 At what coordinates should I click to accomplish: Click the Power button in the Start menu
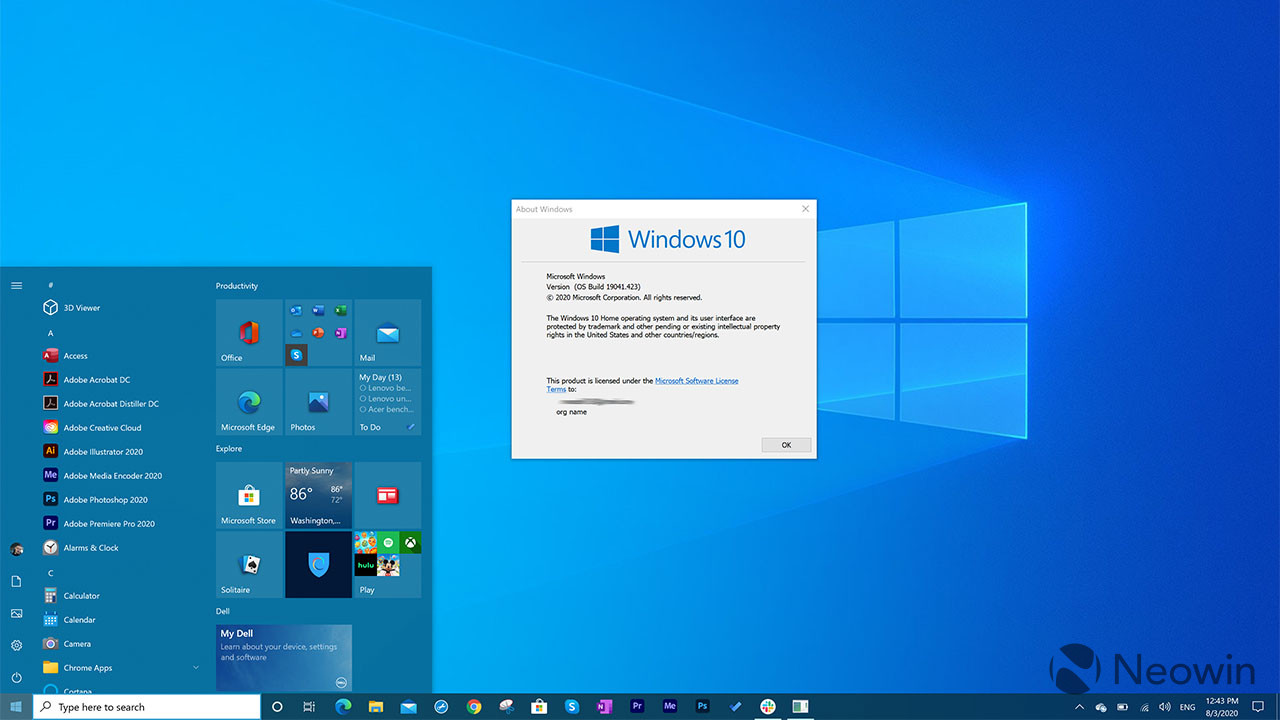pyautogui.click(x=16, y=677)
